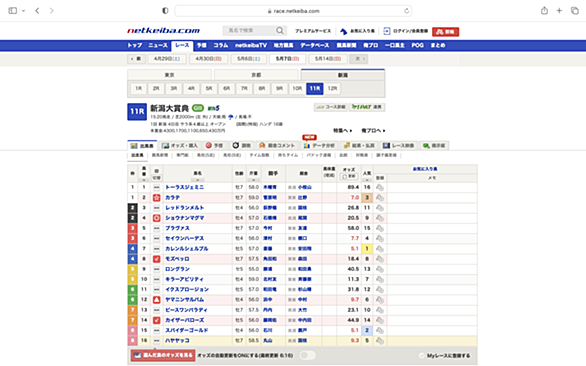Click favorite register icon for ヤマニンサルバム
This screenshot has width=586, height=366.
pos(380,300)
